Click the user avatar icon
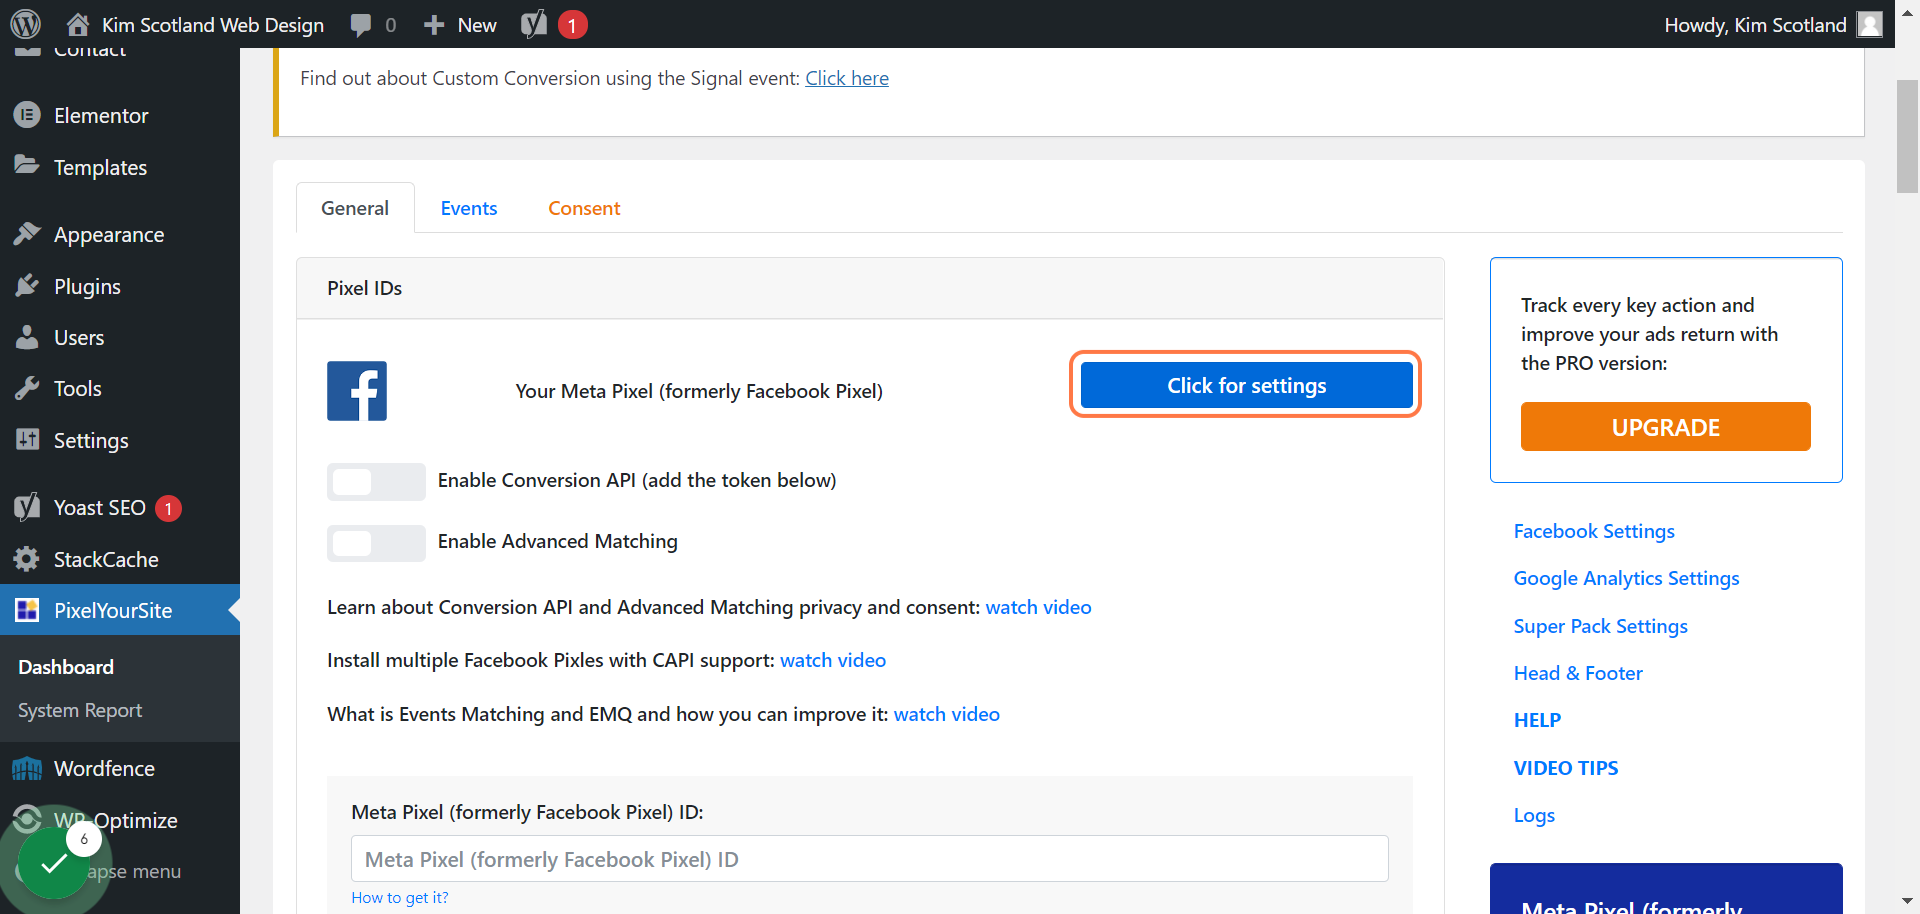Screen dimensions: 1920x914 coord(1869,24)
